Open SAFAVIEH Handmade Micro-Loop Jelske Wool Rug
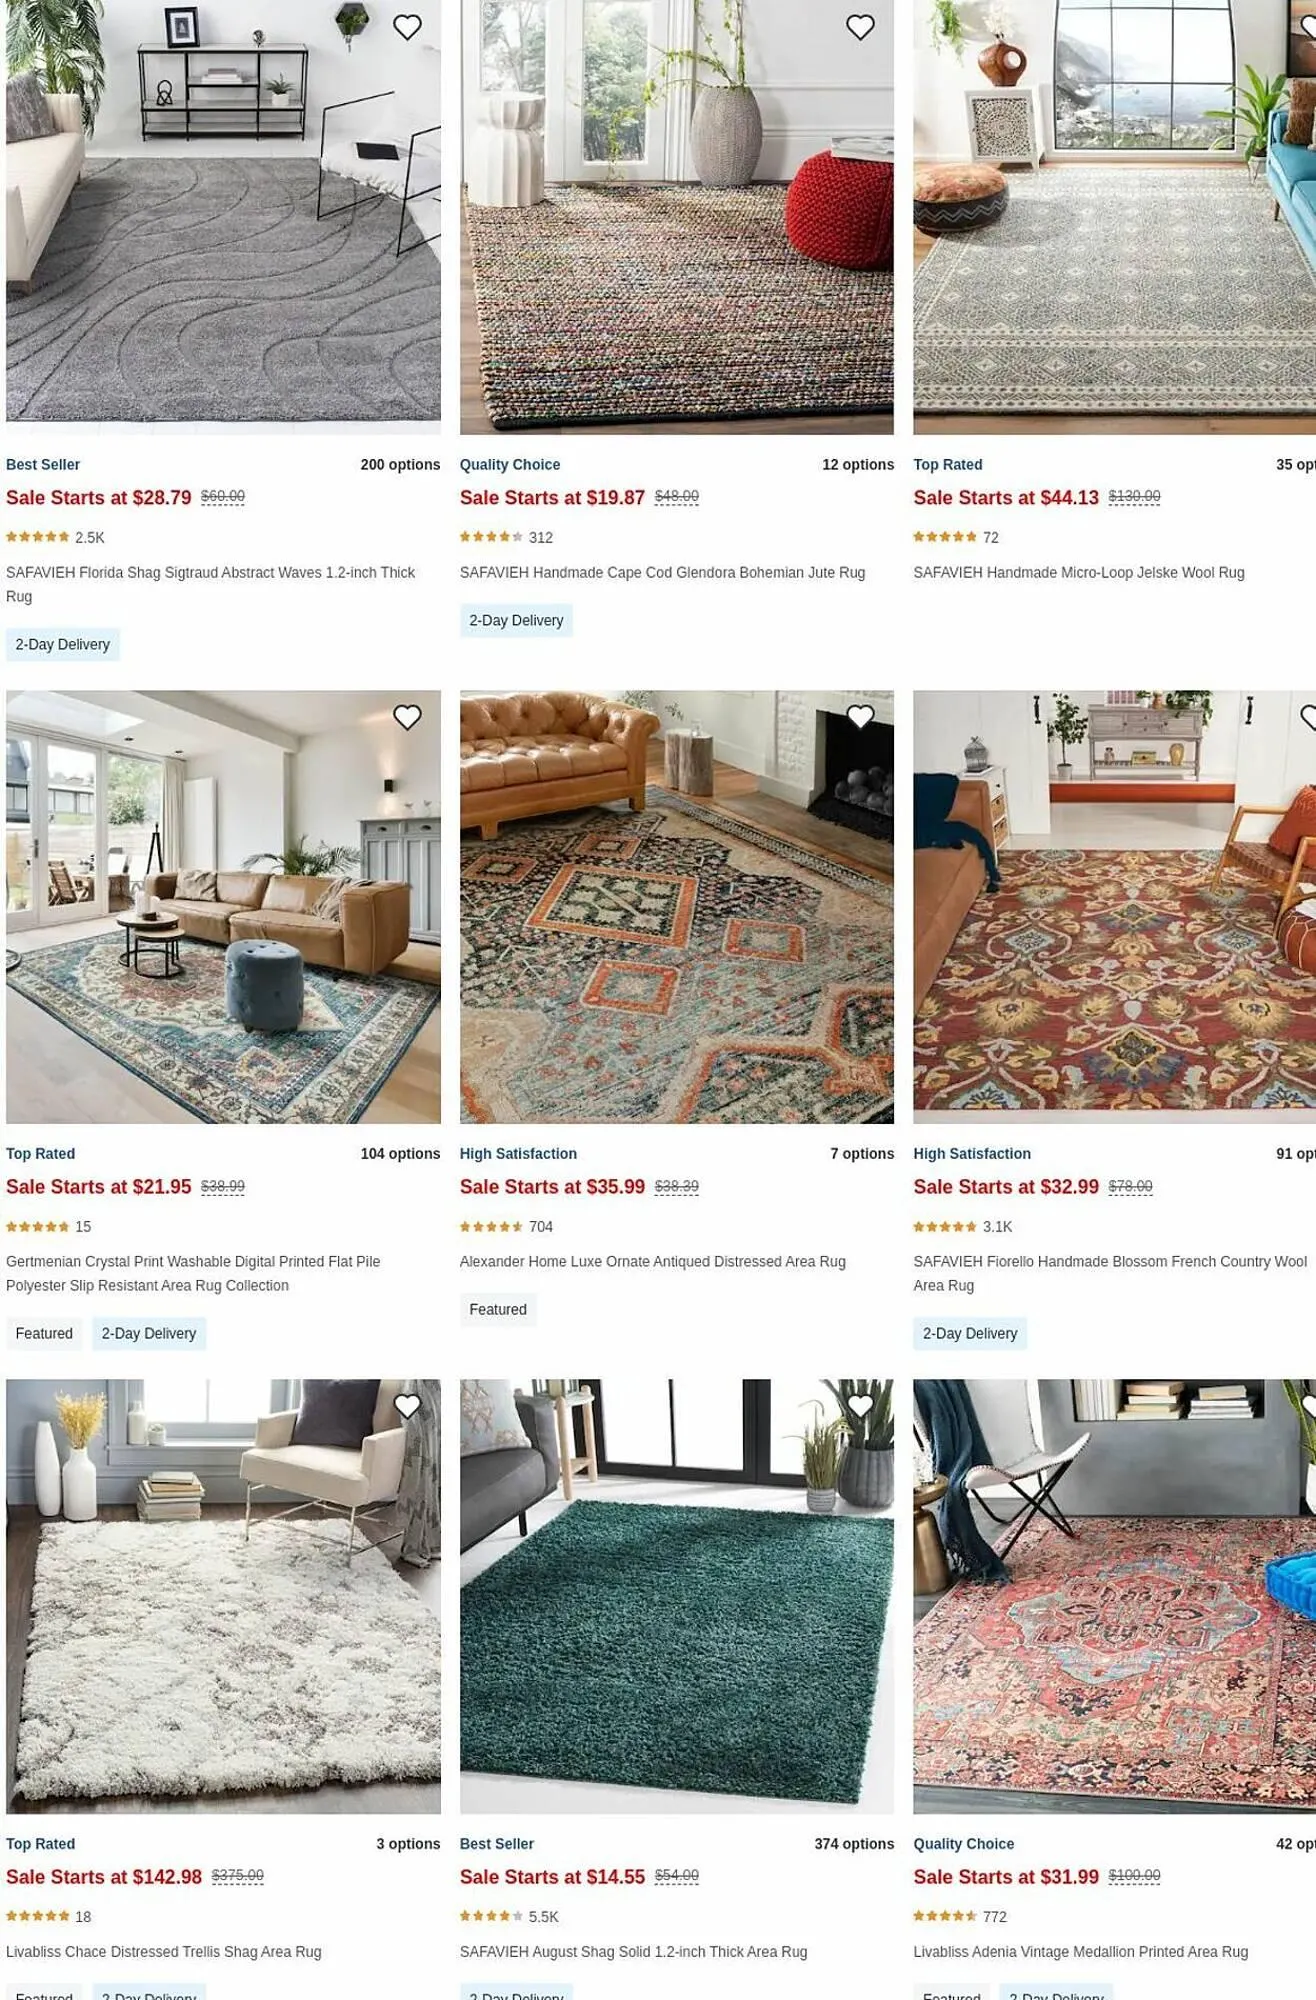The image size is (1316, 2000). pyautogui.click(x=1078, y=573)
